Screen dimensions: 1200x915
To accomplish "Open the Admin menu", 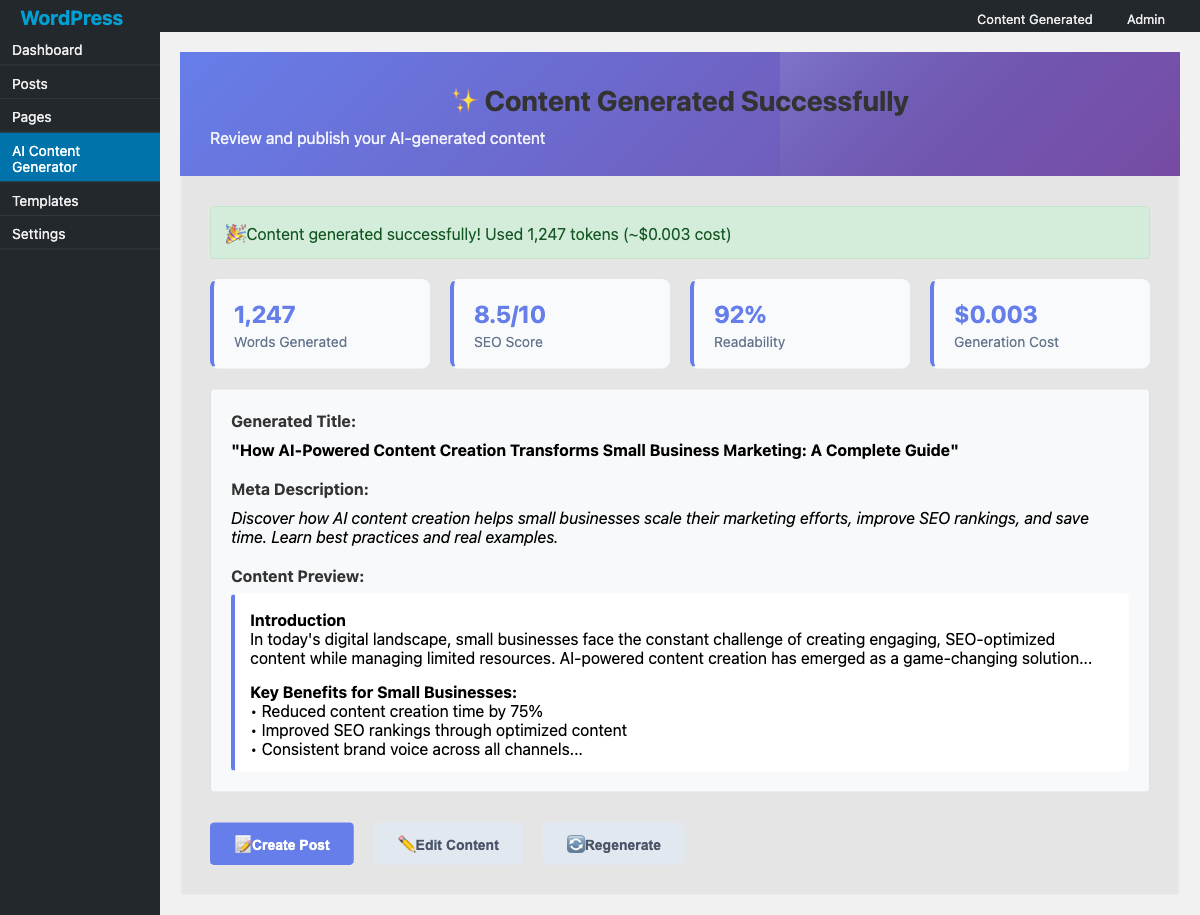I will pos(1145,19).
